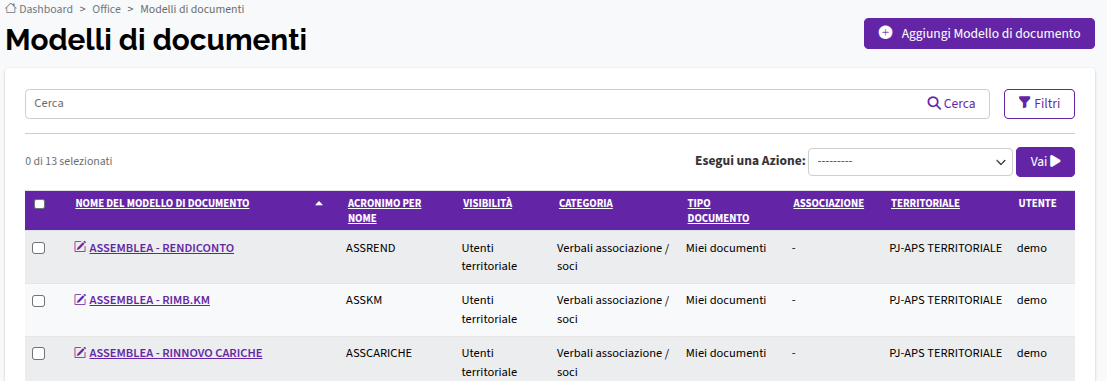This screenshot has height=381, width=1107.
Task: Open the Filtri button
Action: click(1039, 104)
